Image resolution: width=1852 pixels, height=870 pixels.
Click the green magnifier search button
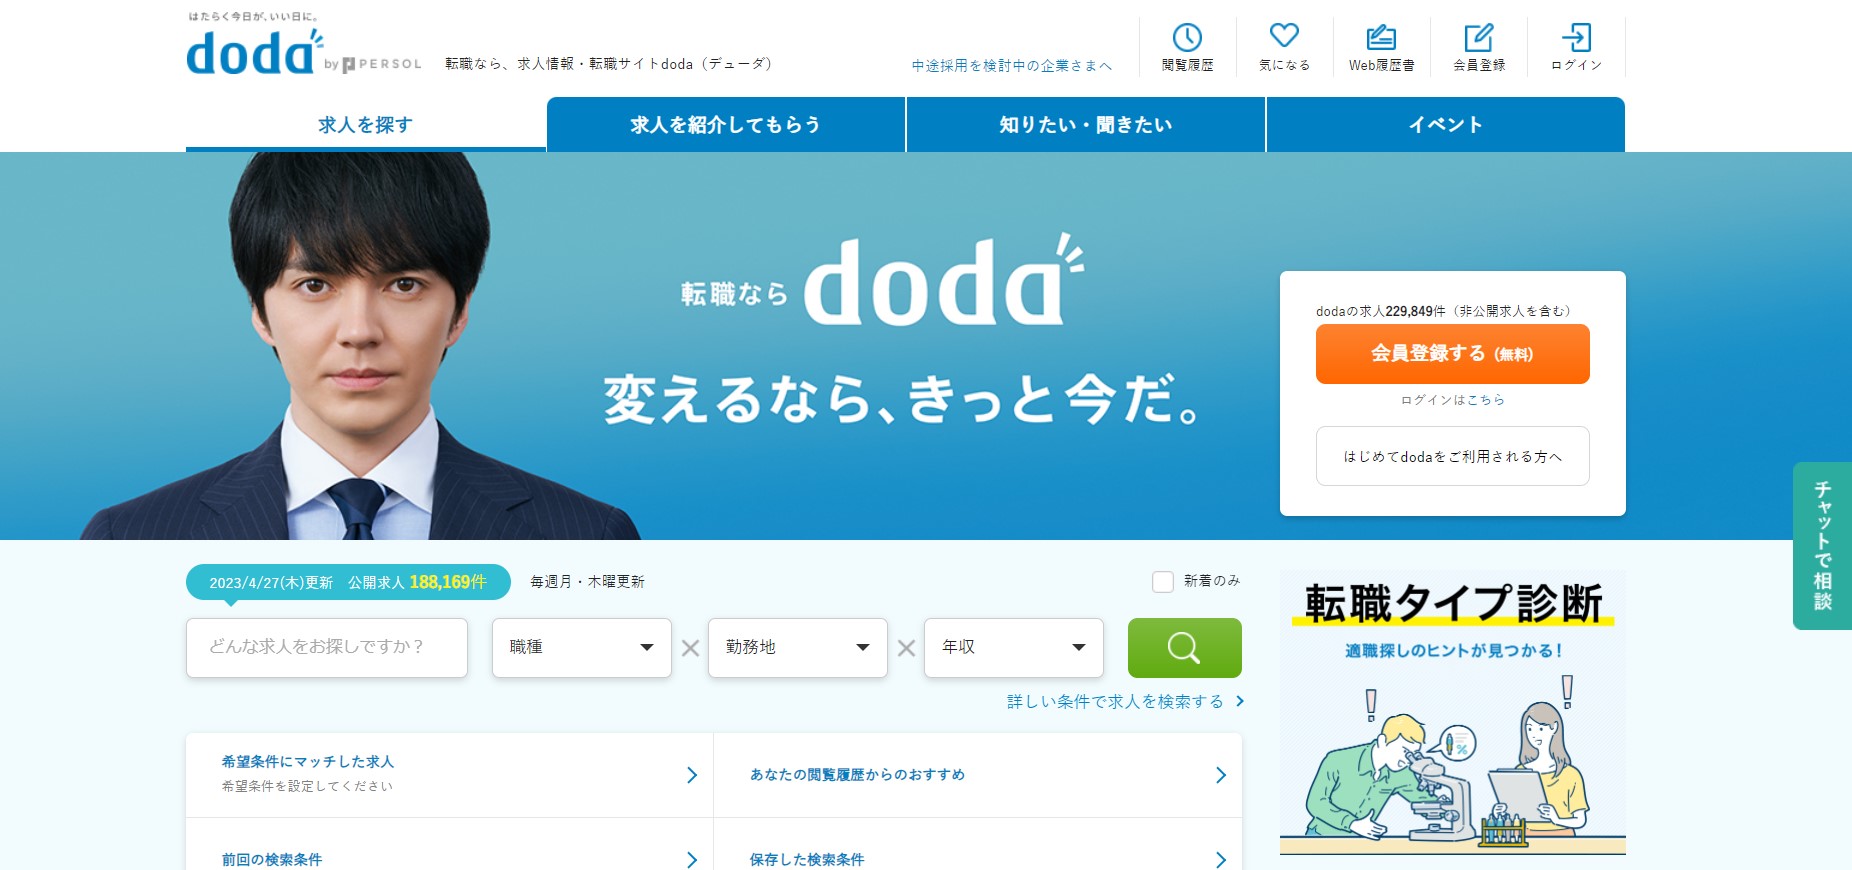(x=1184, y=648)
